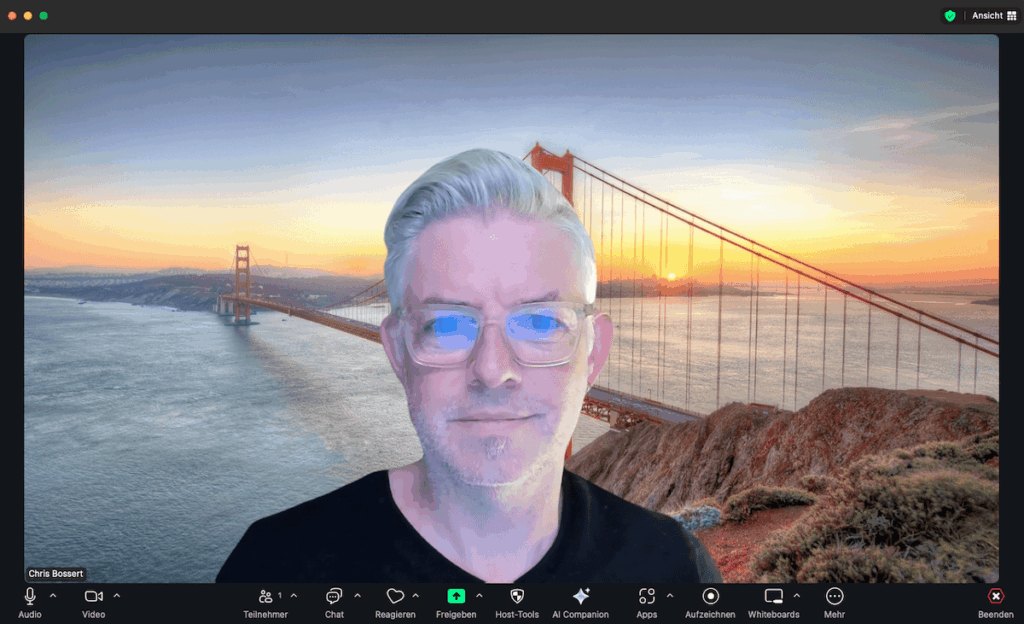
Task: End the meeting with Beenden
Action: pyautogui.click(x=995, y=597)
